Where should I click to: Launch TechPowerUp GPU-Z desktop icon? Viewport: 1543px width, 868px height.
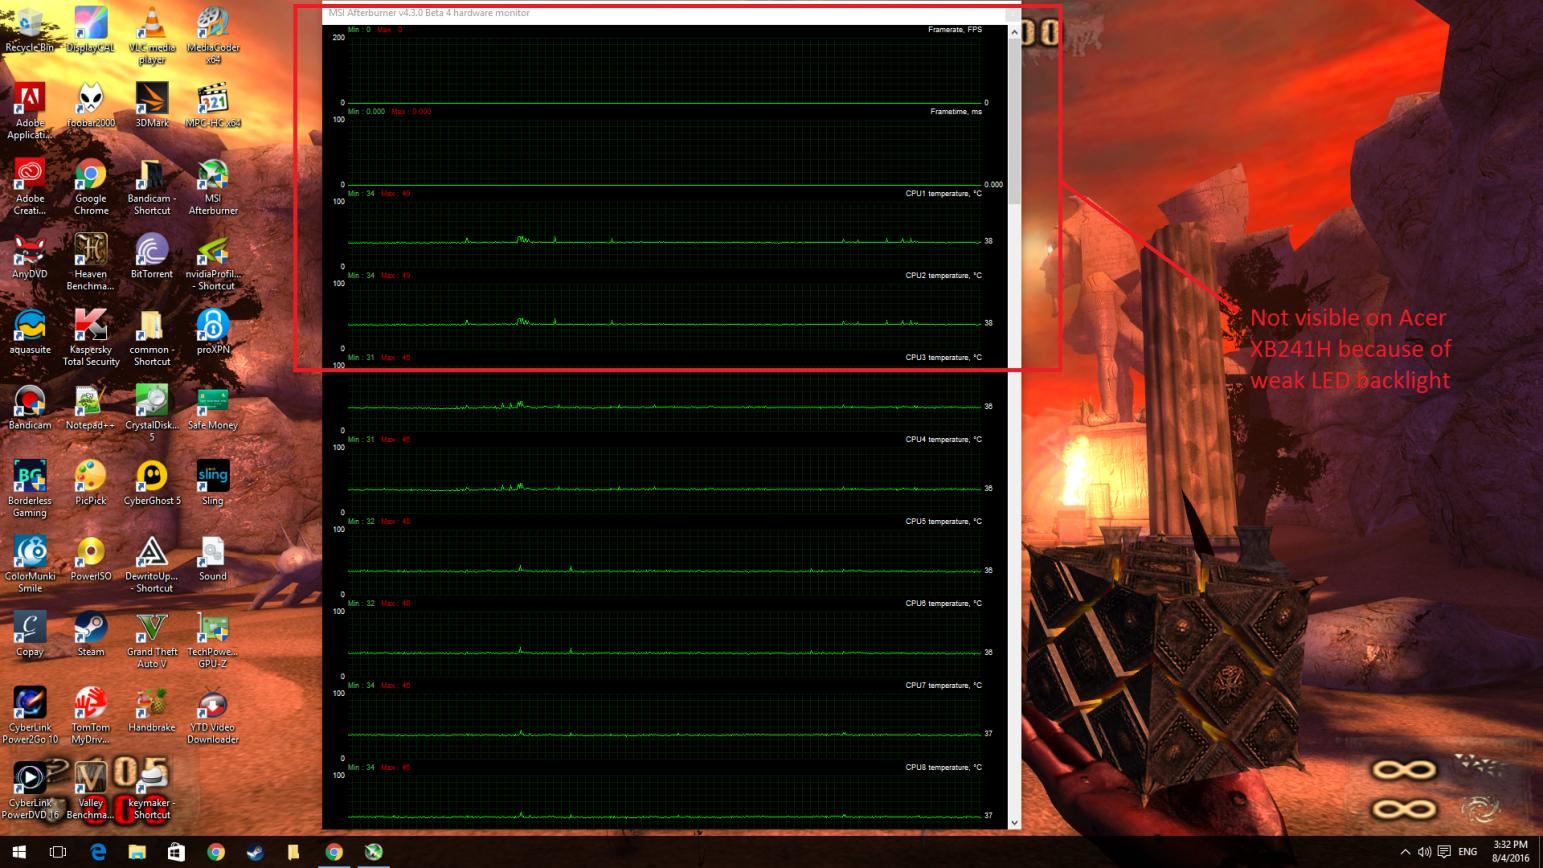click(x=213, y=639)
